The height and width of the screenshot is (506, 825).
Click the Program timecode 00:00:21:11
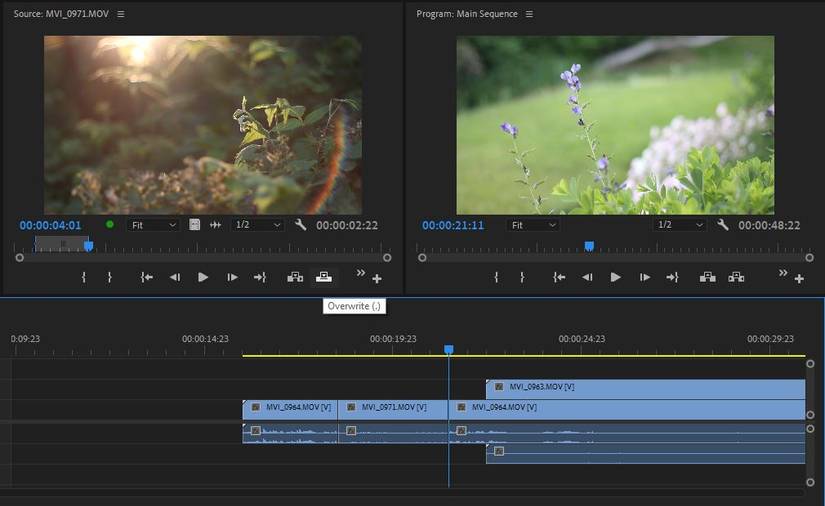click(x=453, y=225)
